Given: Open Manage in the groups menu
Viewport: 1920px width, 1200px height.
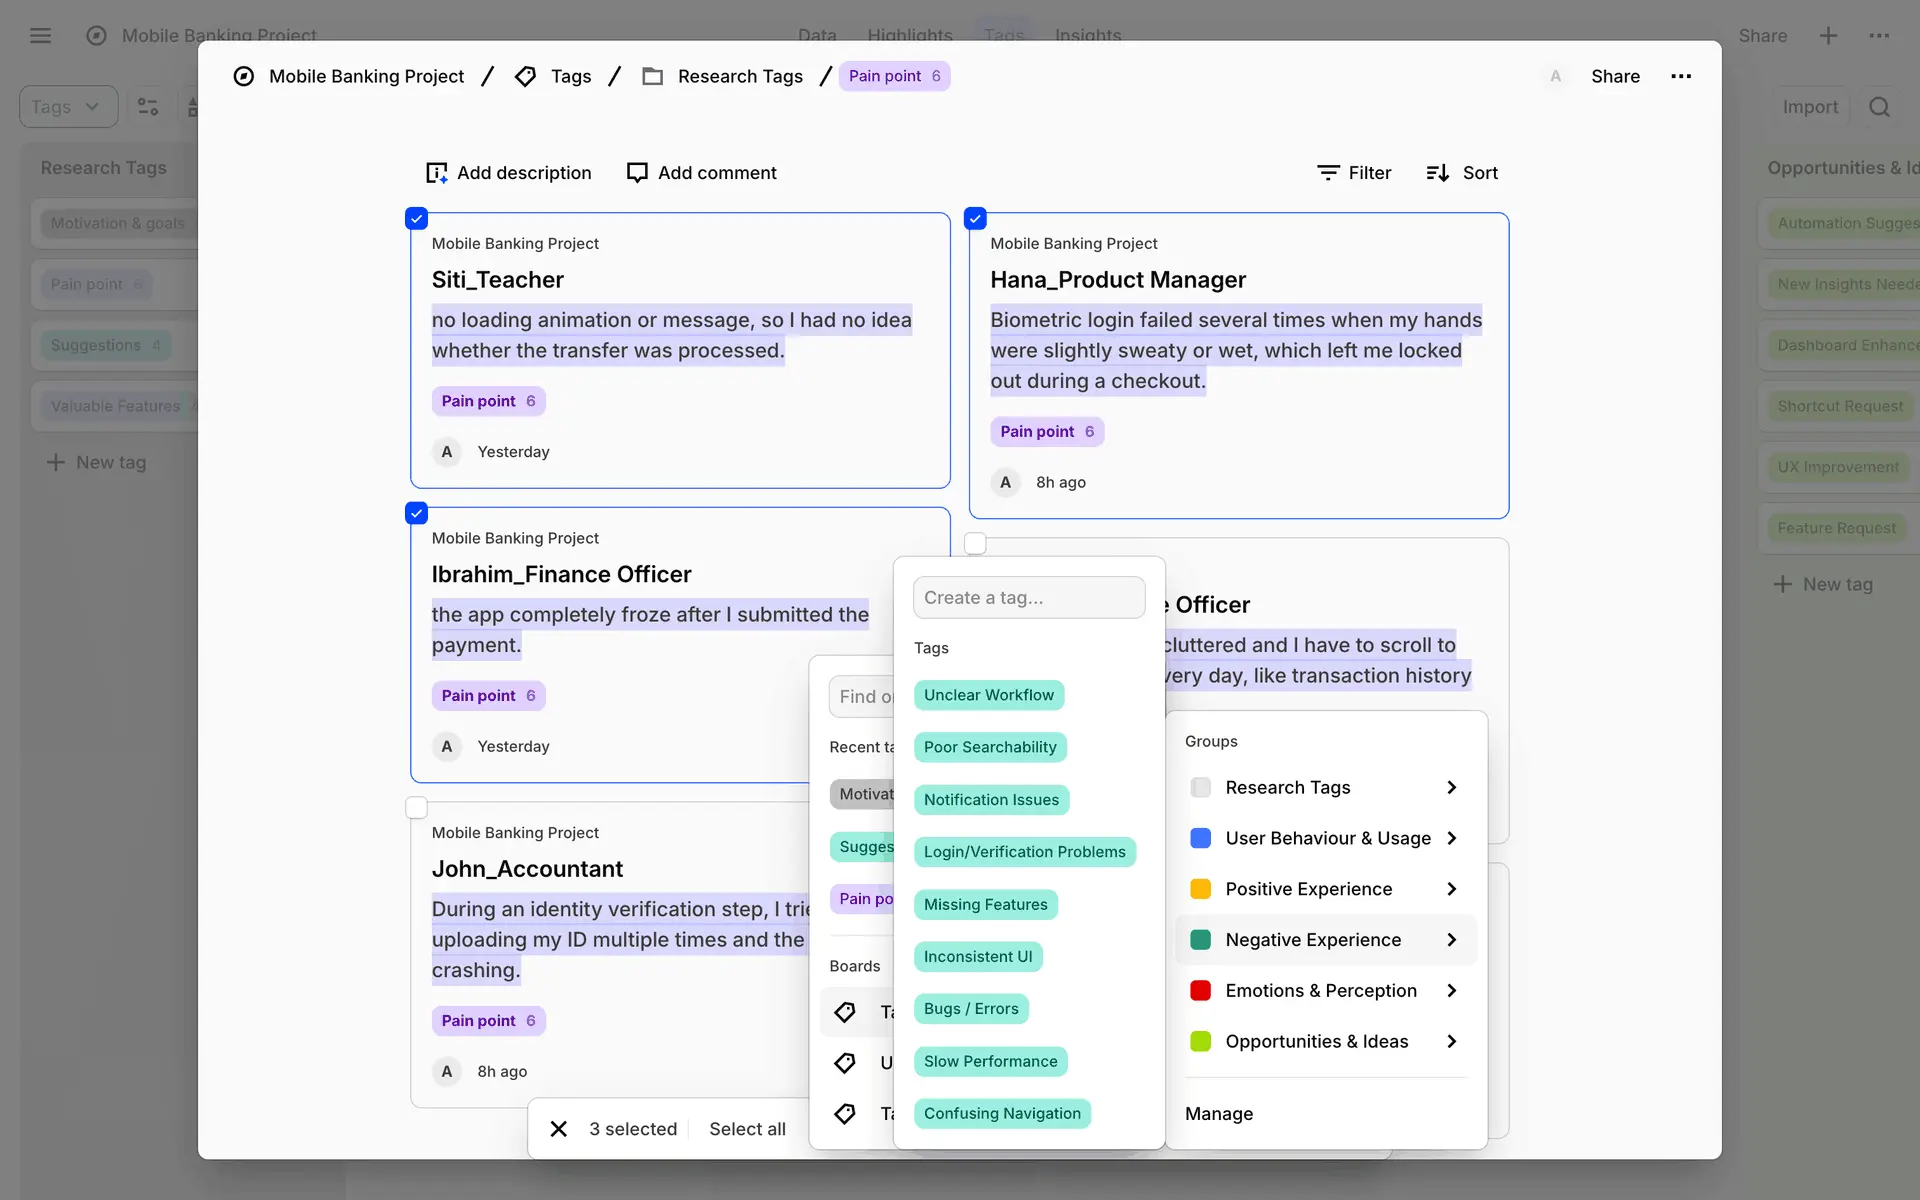Looking at the screenshot, I should click(x=1219, y=1114).
